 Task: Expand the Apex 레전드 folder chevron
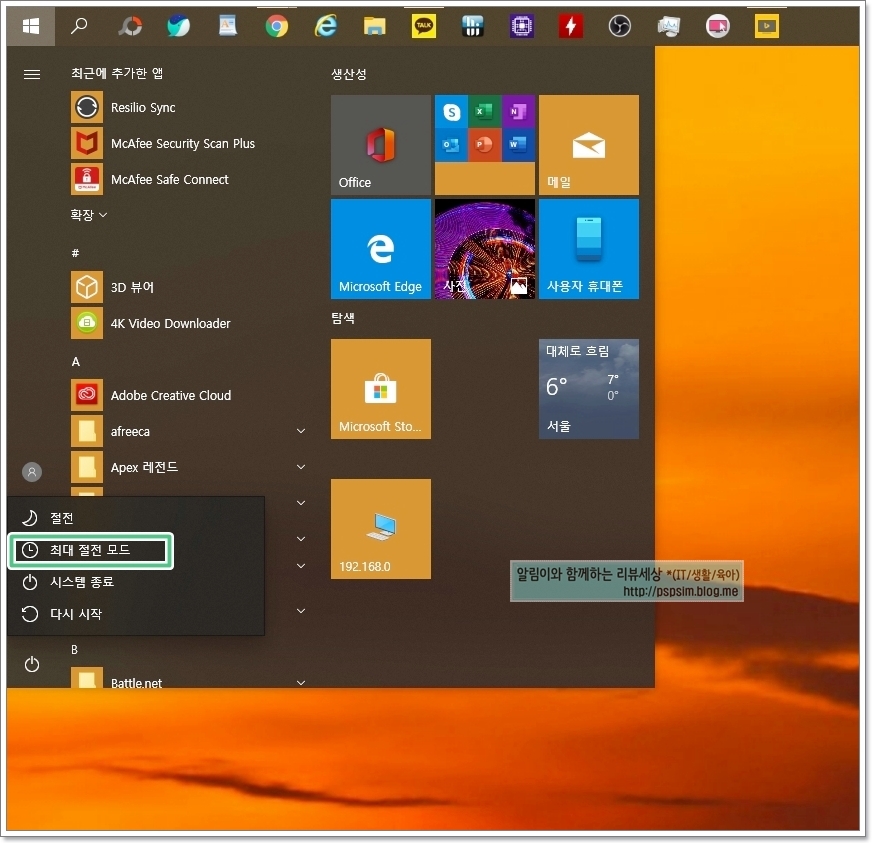click(x=301, y=467)
